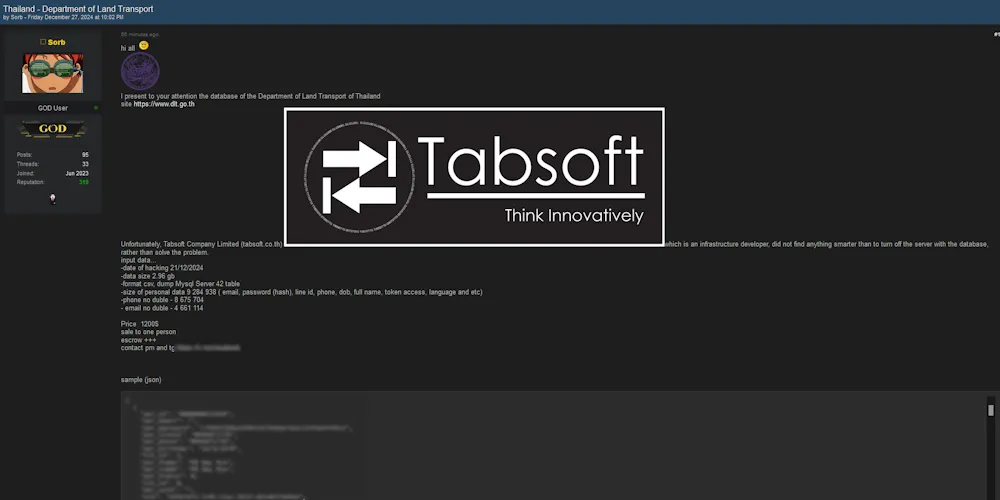
Task: Open the post count value 95
Action: point(85,155)
